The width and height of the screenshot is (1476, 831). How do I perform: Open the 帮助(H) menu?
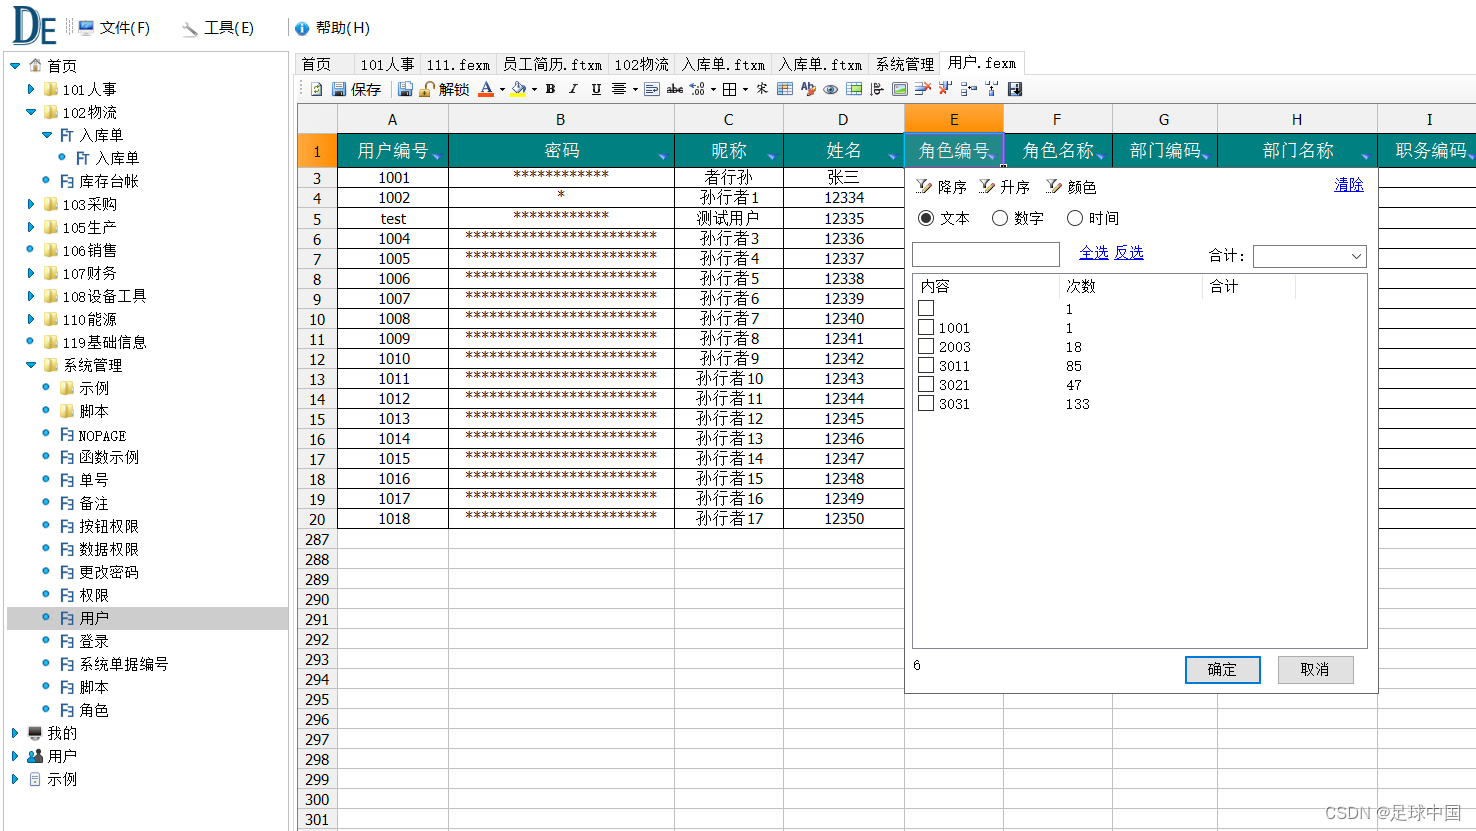coord(332,28)
